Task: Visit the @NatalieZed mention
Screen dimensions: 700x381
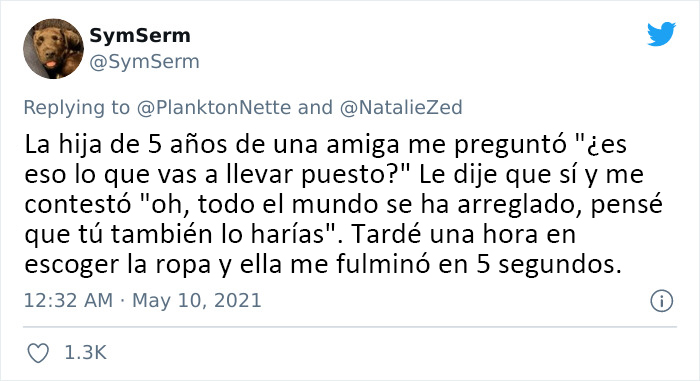Action: click(x=401, y=108)
